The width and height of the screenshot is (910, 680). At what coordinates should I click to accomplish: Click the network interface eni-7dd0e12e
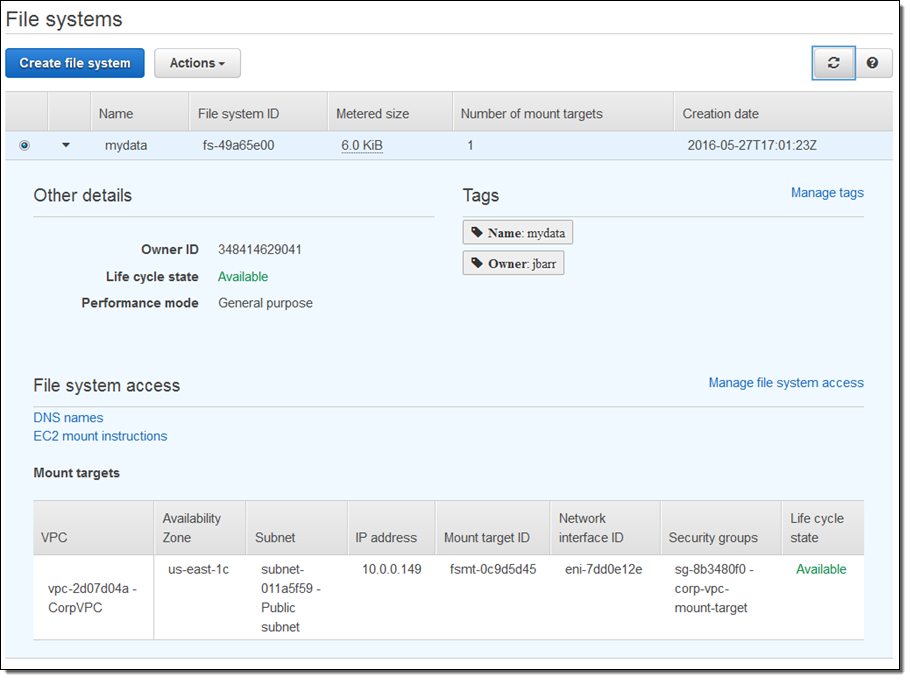click(603, 569)
